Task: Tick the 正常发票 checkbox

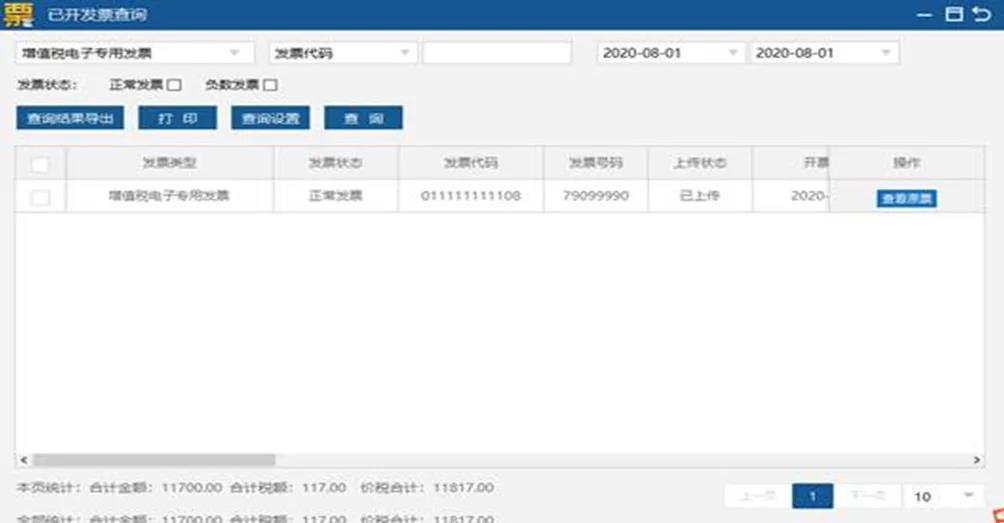Action: click(174, 85)
